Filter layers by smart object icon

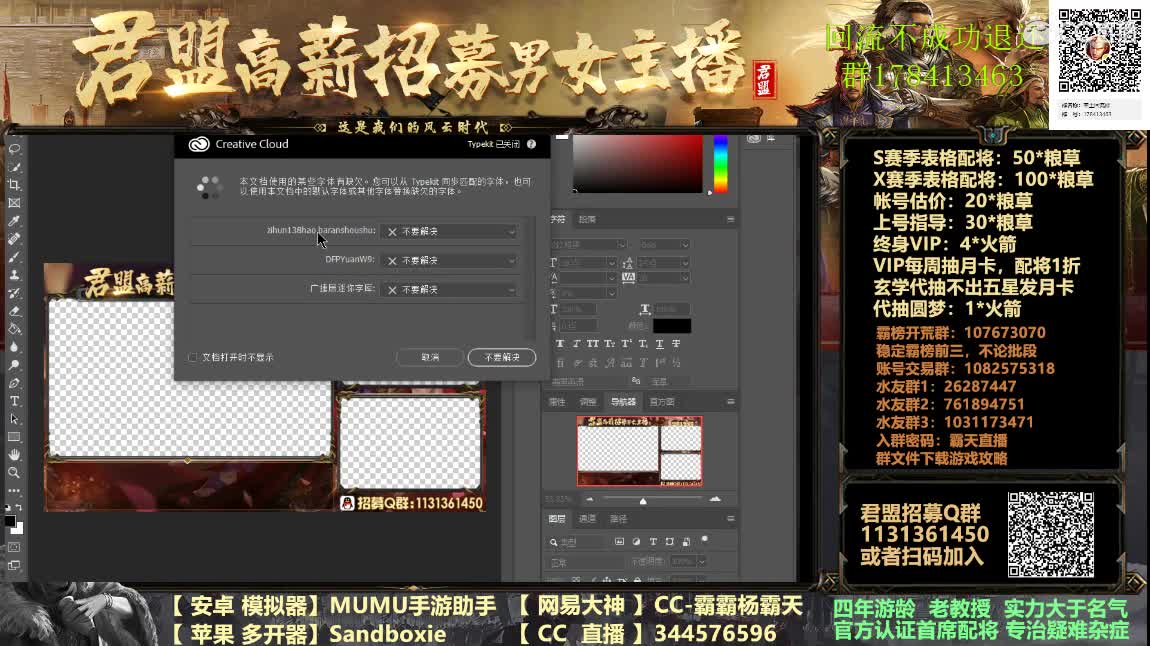[686, 541]
